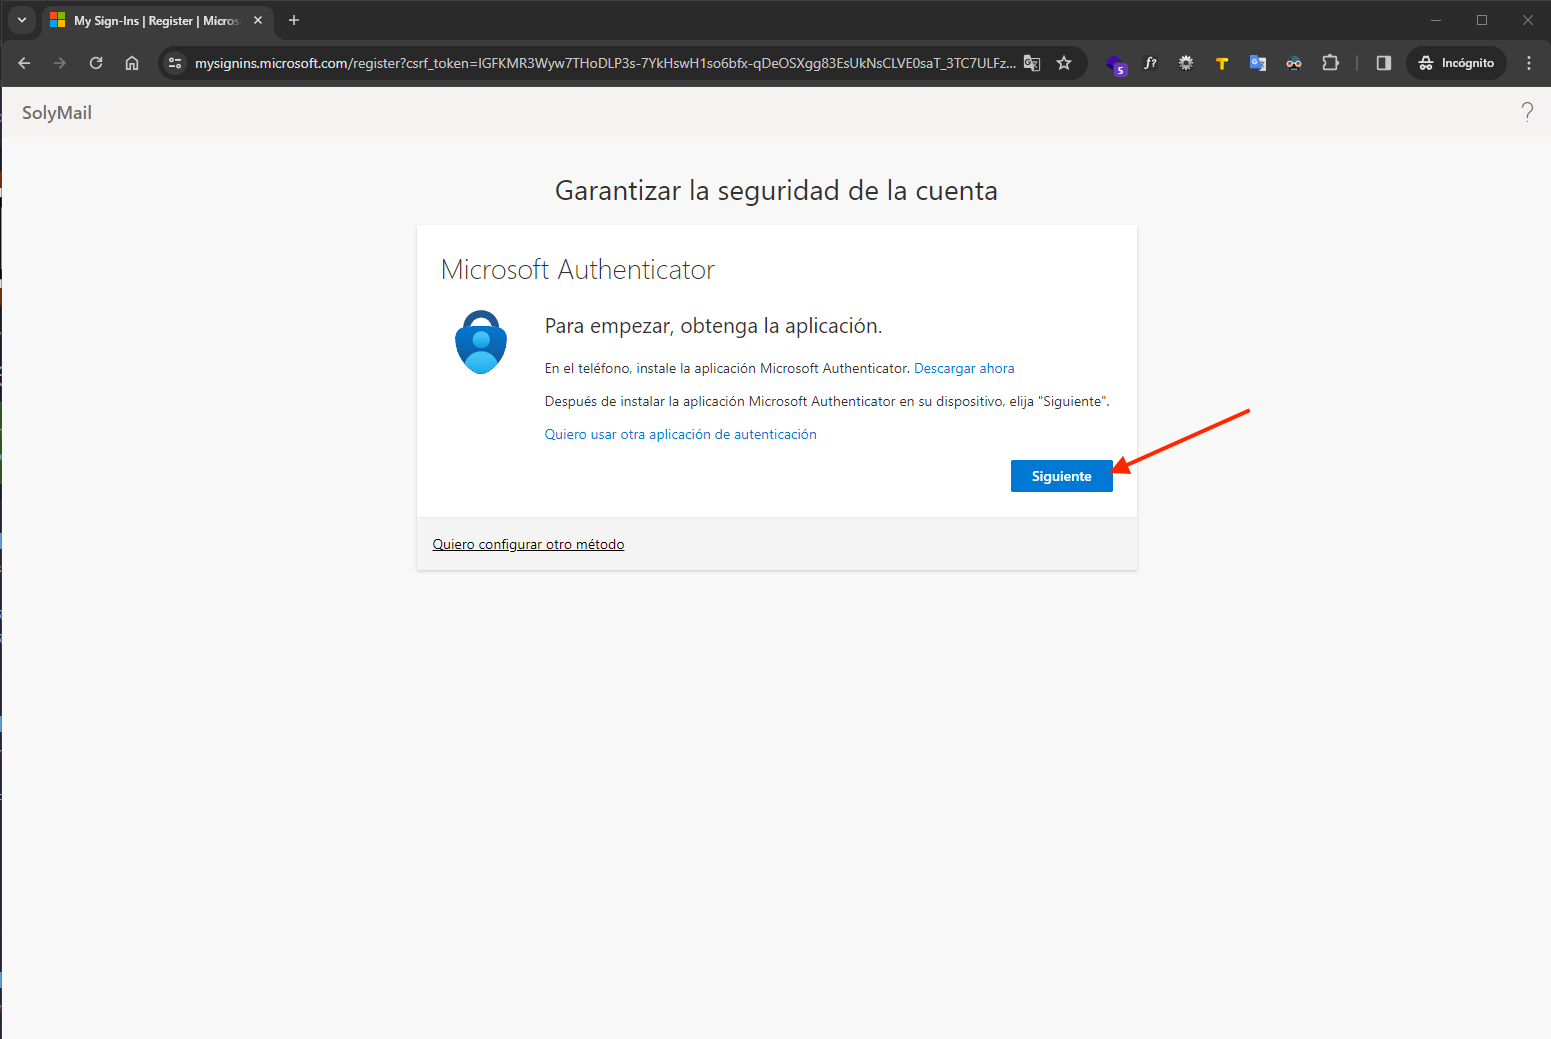
Task: Translate the page via the address bar icon
Action: click(1031, 62)
